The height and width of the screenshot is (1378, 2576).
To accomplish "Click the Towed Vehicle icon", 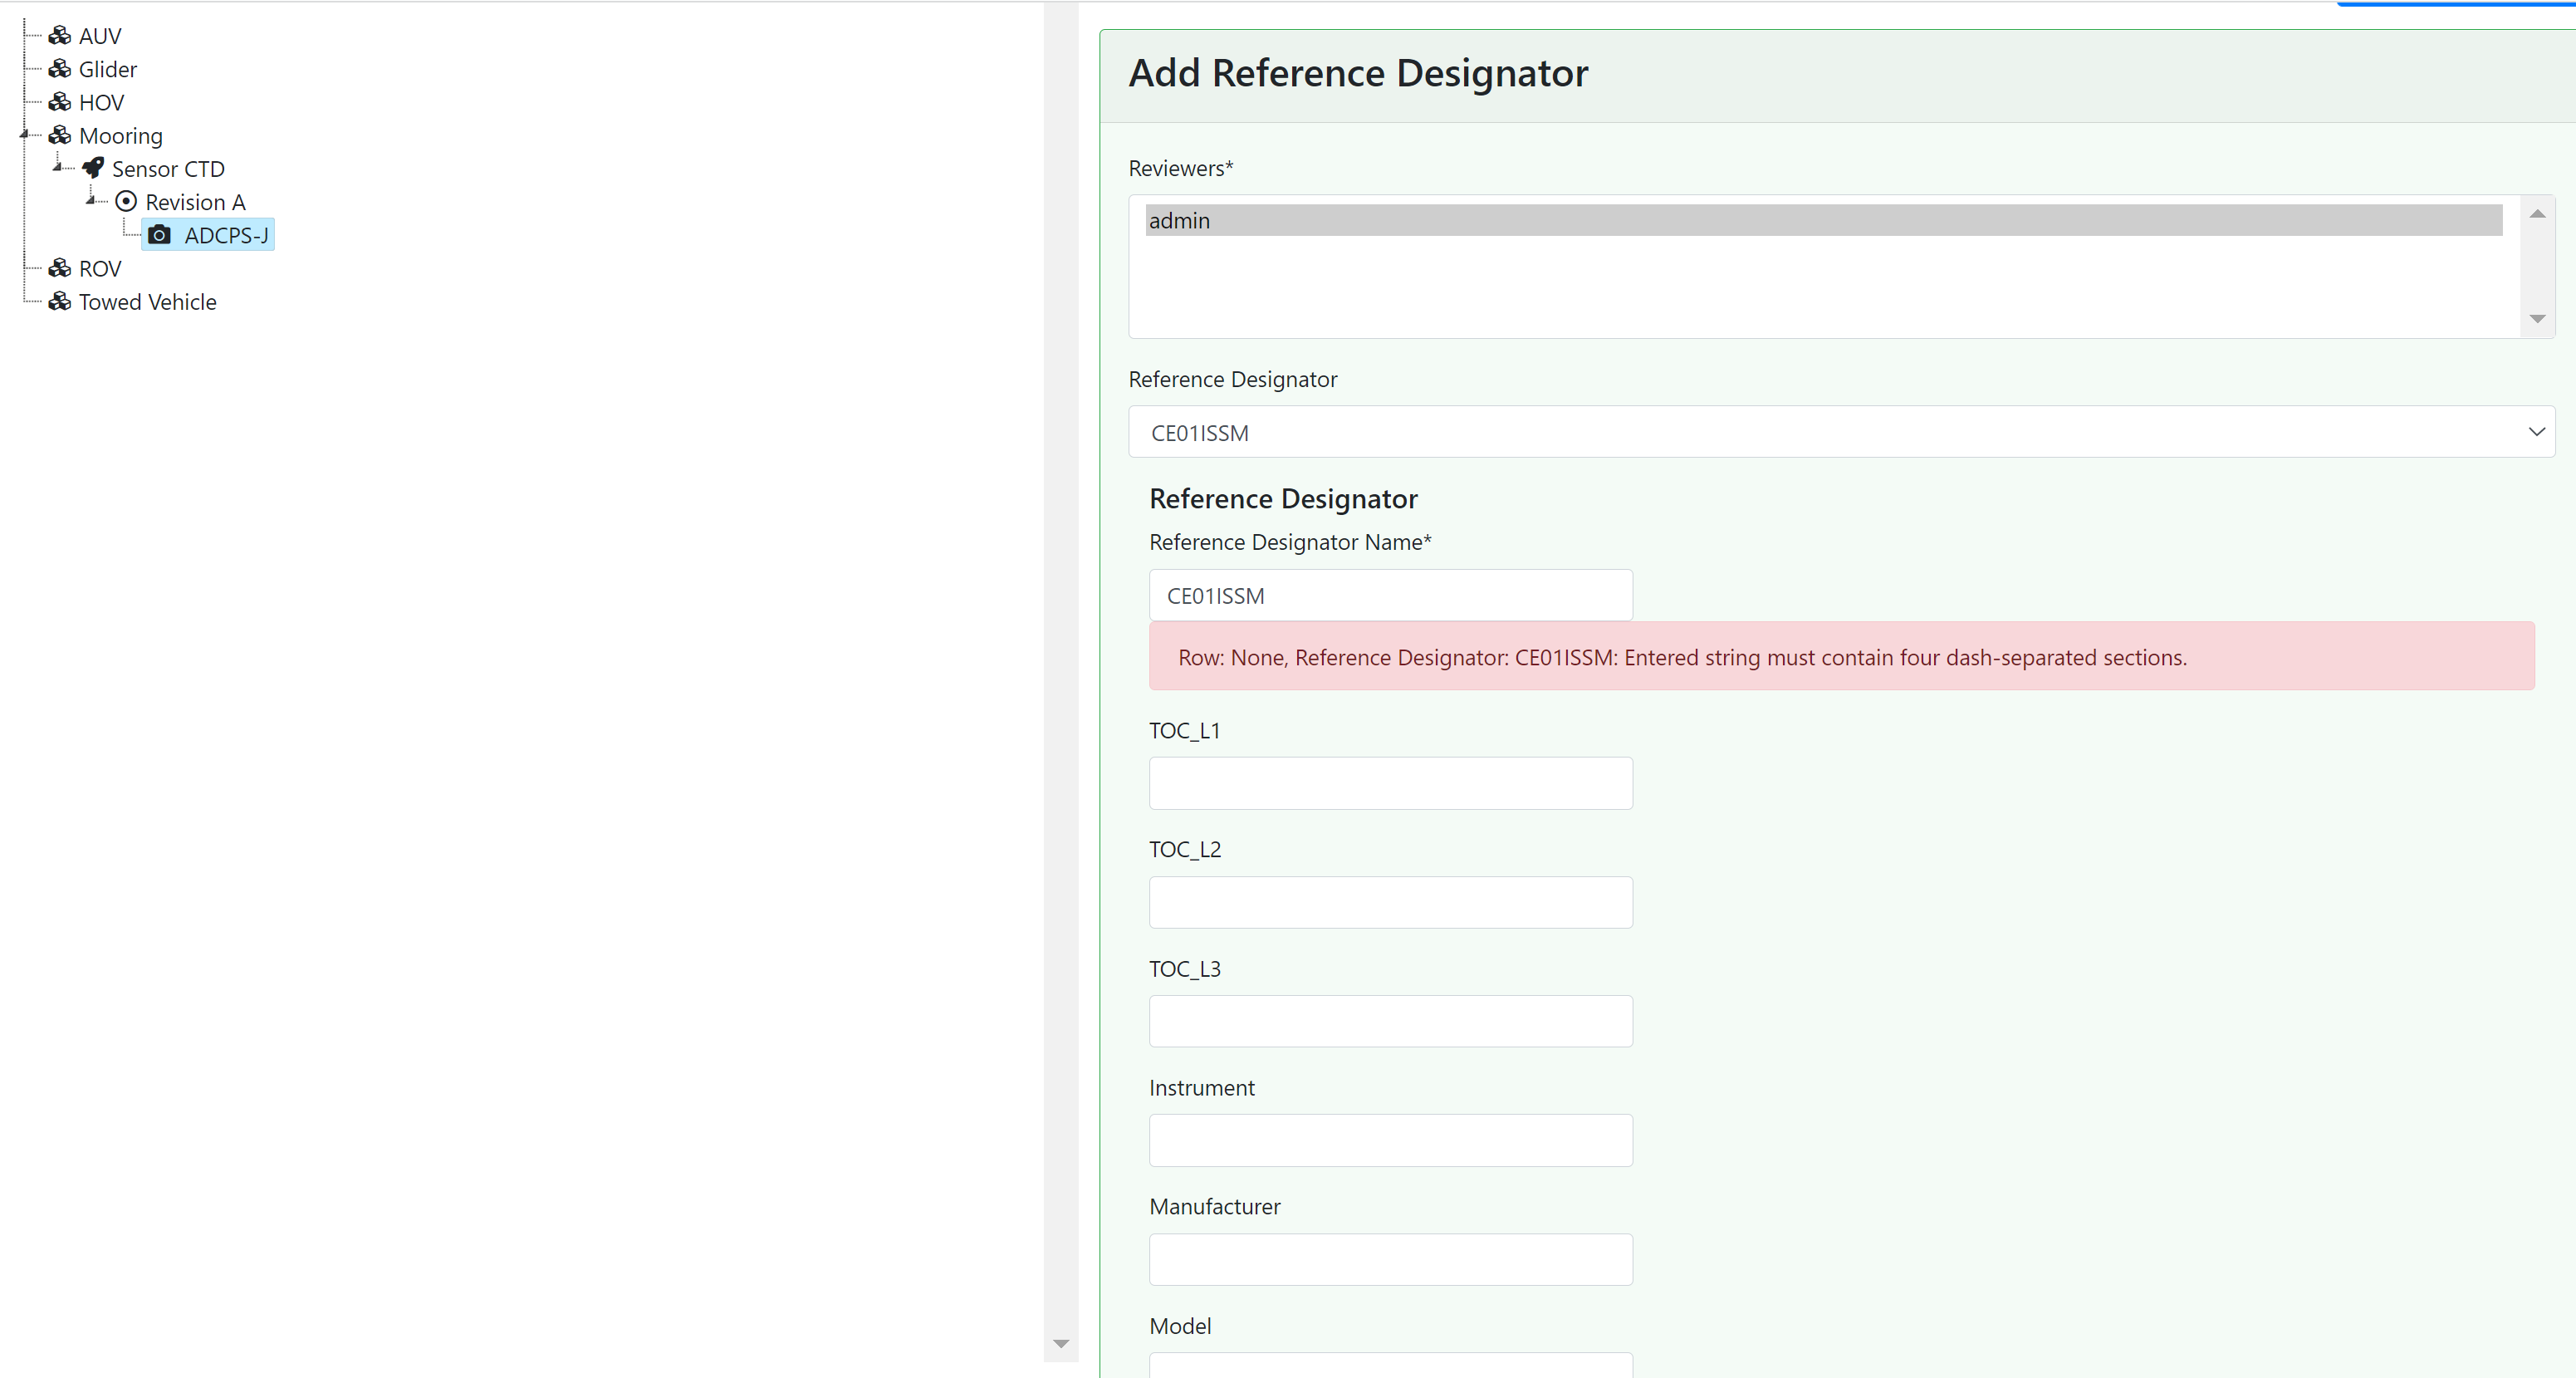I will (59, 301).
